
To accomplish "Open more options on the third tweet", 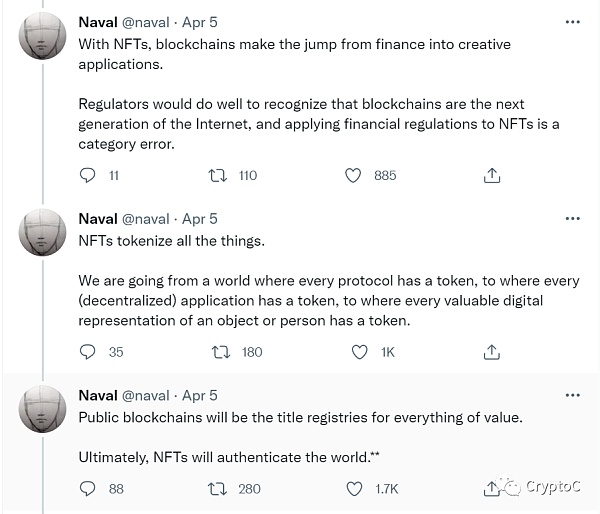I will (x=572, y=395).
